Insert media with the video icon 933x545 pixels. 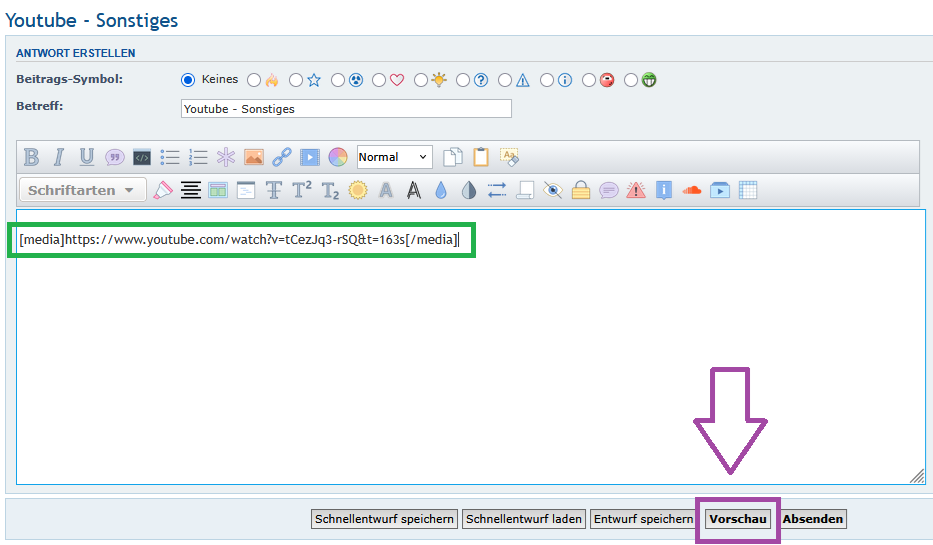(x=310, y=157)
